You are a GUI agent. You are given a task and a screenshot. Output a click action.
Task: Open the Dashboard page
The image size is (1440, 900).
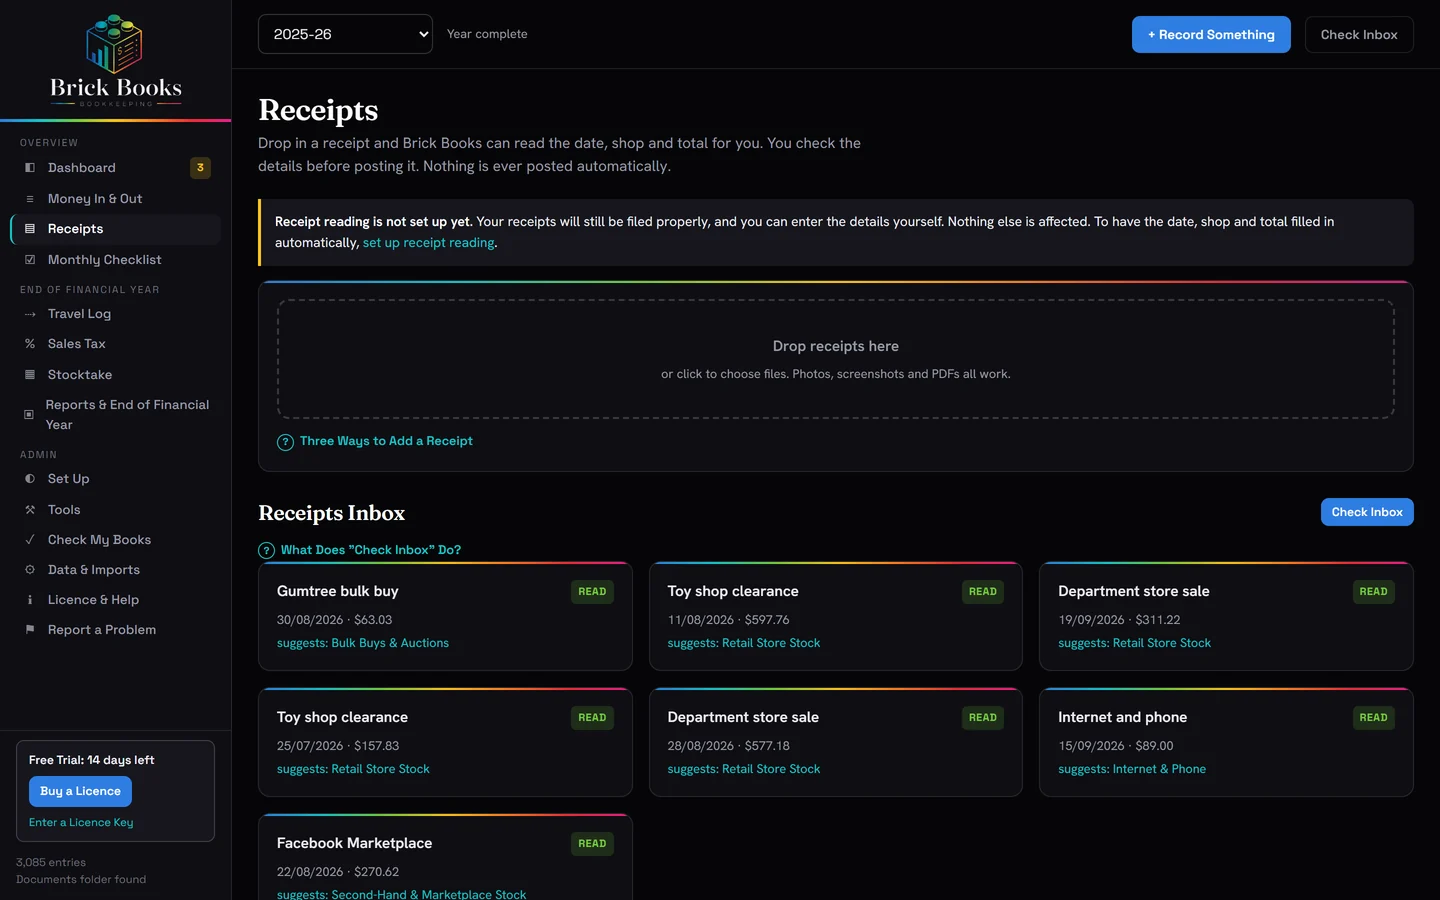click(x=115, y=168)
